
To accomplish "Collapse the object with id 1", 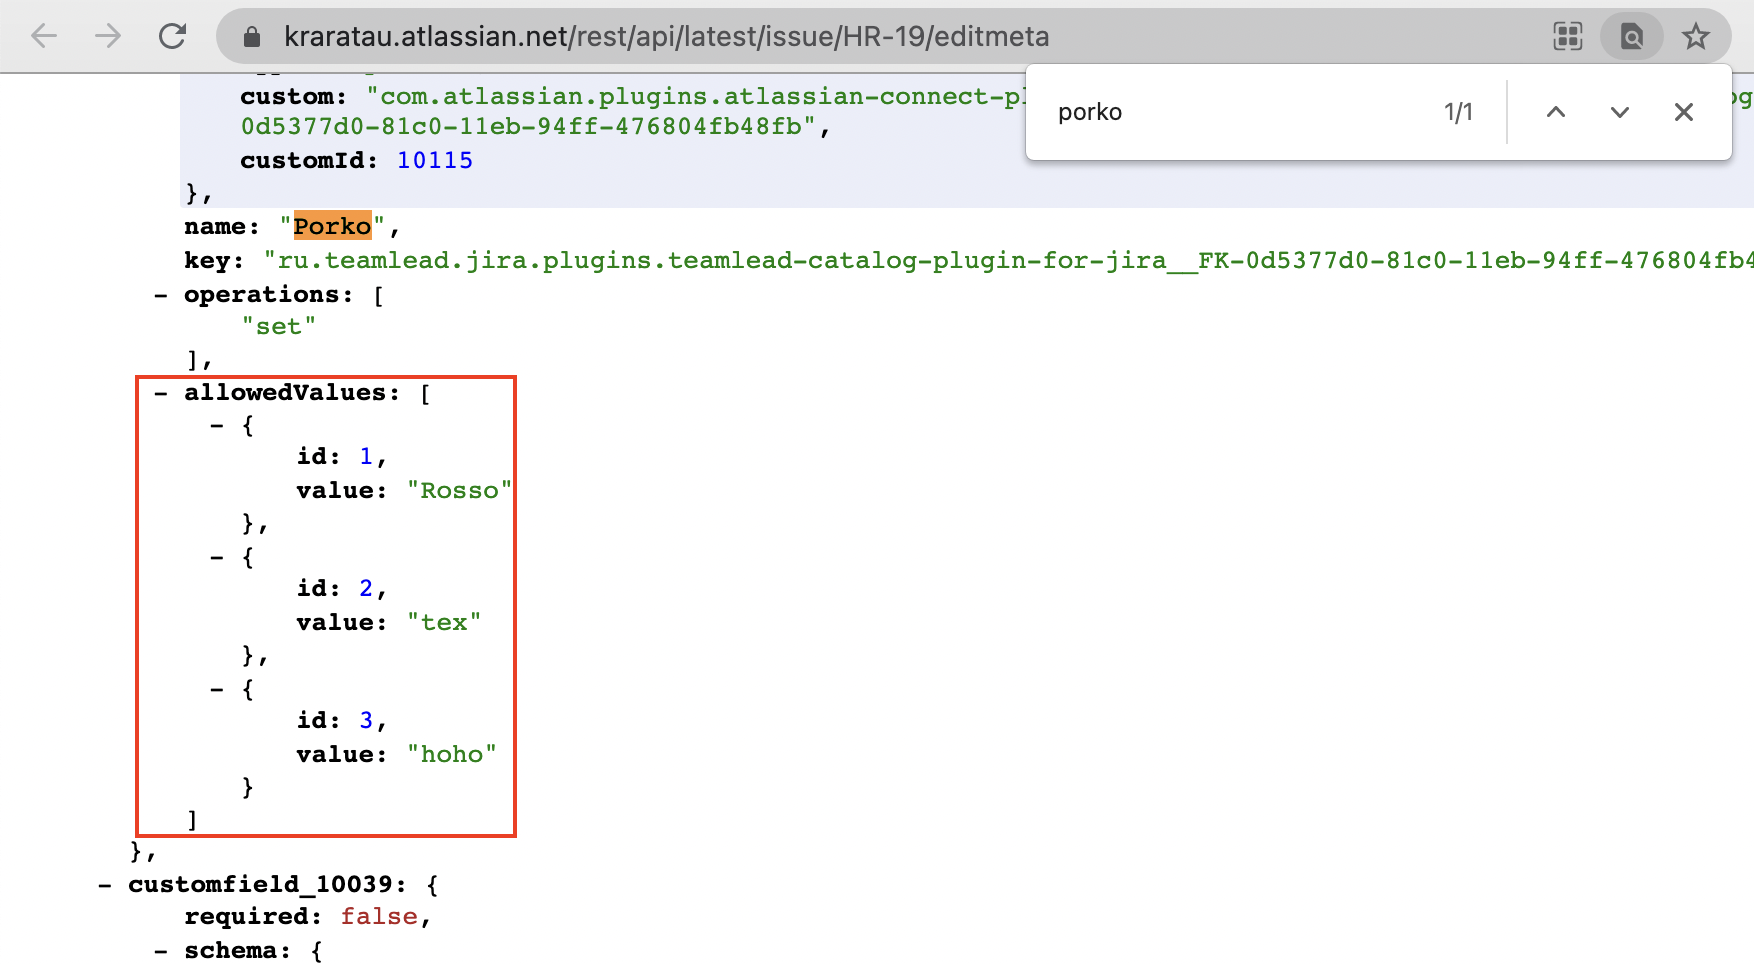I will pos(217,426).
